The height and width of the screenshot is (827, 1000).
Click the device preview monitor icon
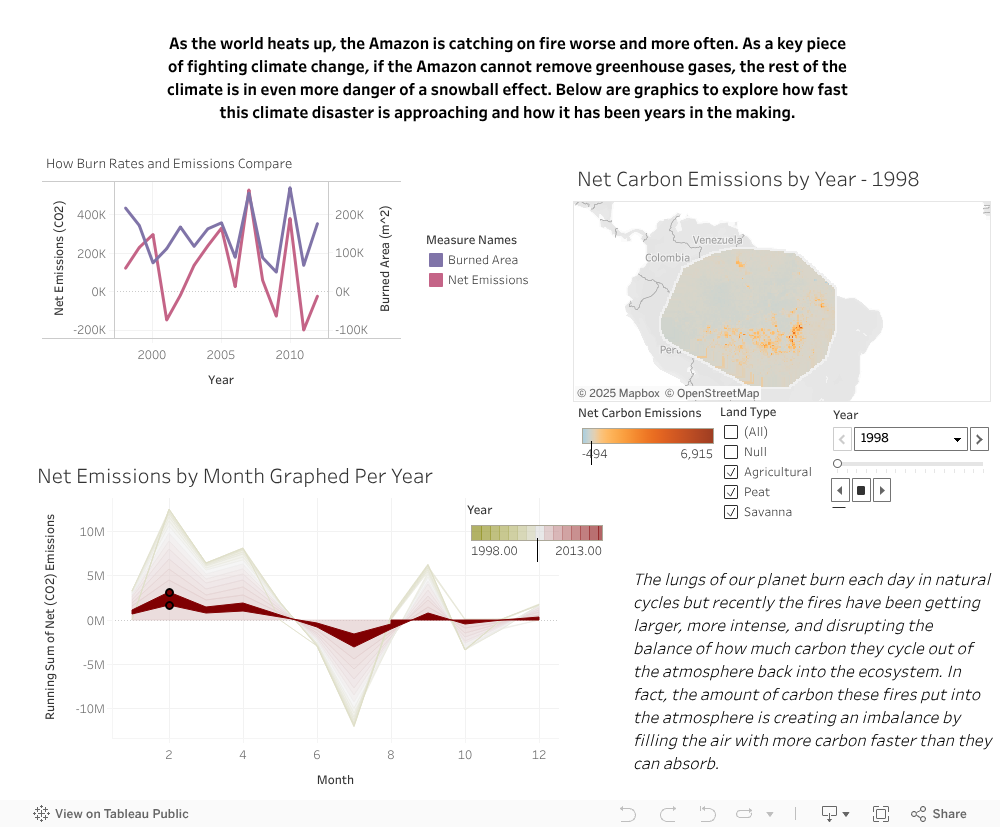click(829, 813)
